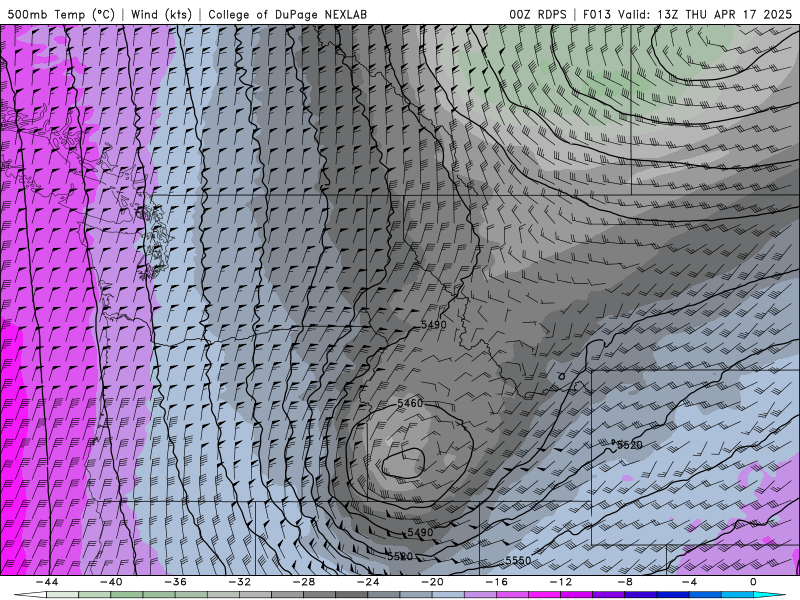The height and width of the screenshot is (600, 800).
Task: Click the "00Z RDPS" model label
Action: (538, 14)
